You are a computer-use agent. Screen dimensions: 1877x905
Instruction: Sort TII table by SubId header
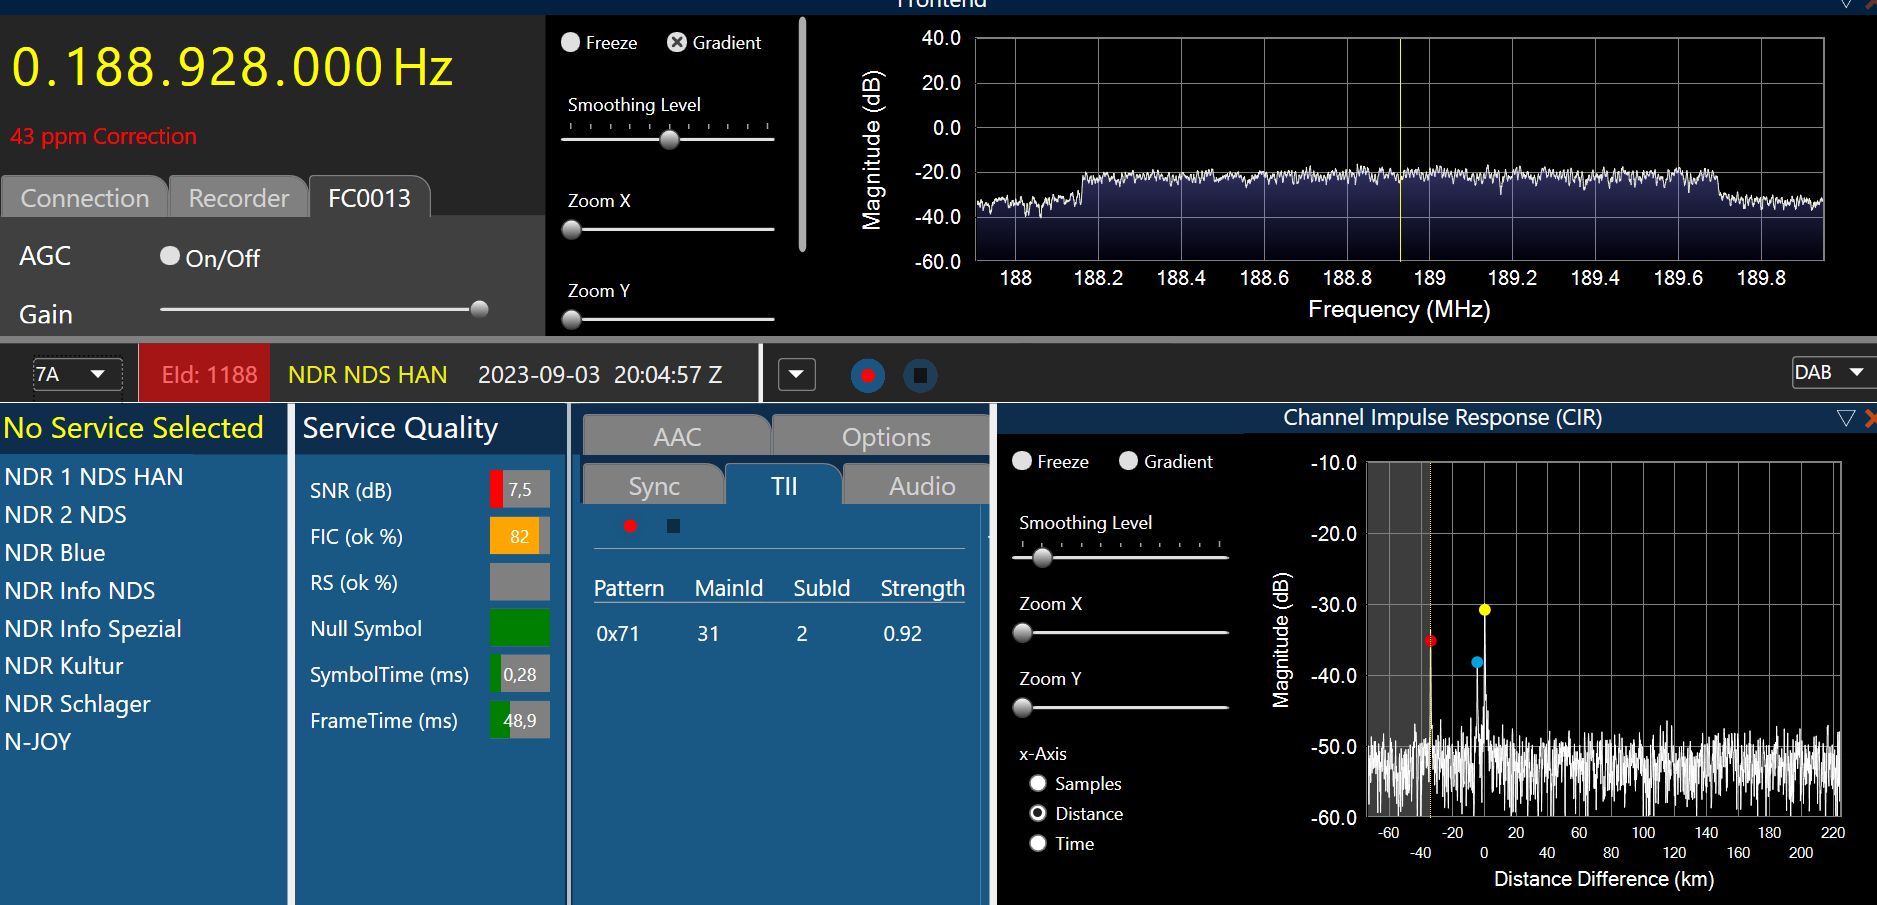(822, 588)
